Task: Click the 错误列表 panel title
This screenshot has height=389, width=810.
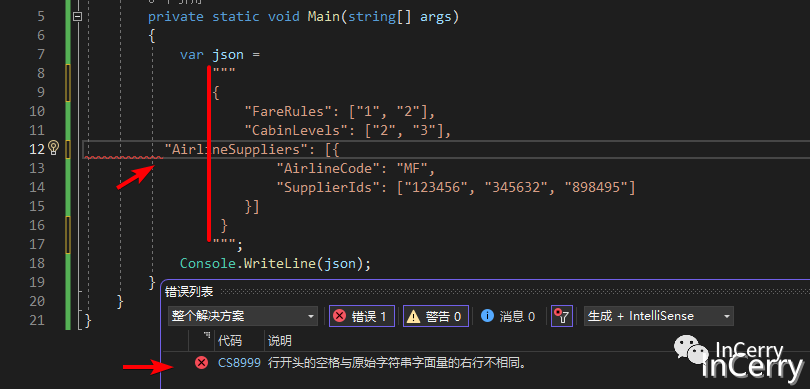Action: pyautogui.click(x=189, y=292)
